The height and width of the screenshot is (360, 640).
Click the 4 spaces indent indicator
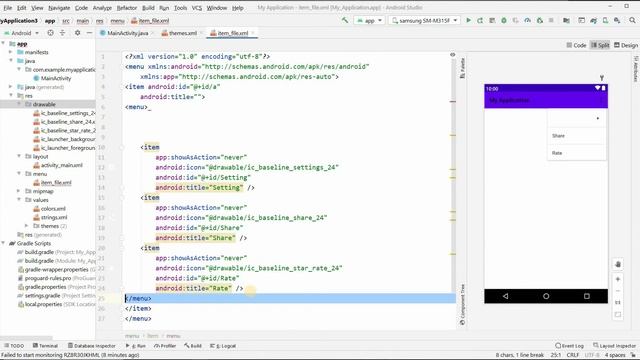tap(615, 355)
